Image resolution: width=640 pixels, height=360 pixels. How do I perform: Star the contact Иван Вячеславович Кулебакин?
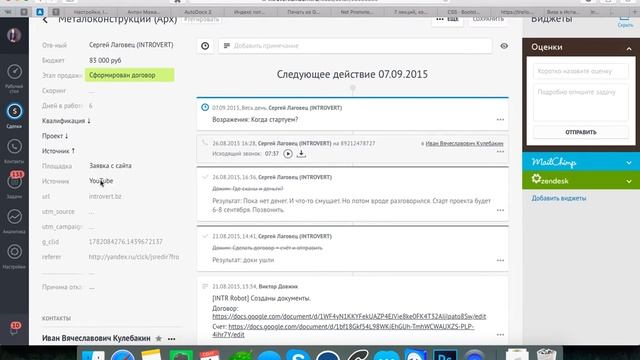159,338
